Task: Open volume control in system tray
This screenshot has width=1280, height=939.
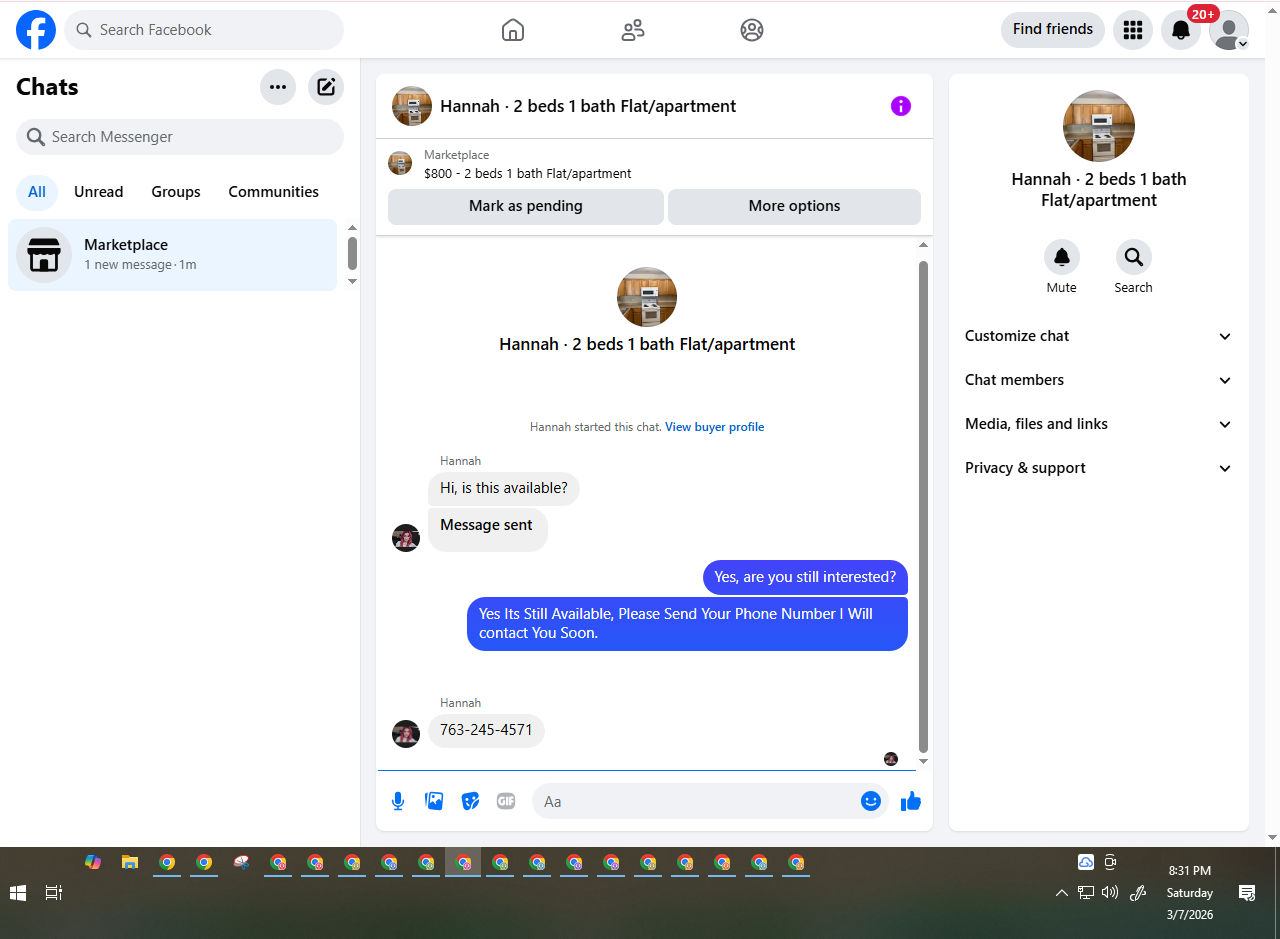Action: pos(1110,893)
